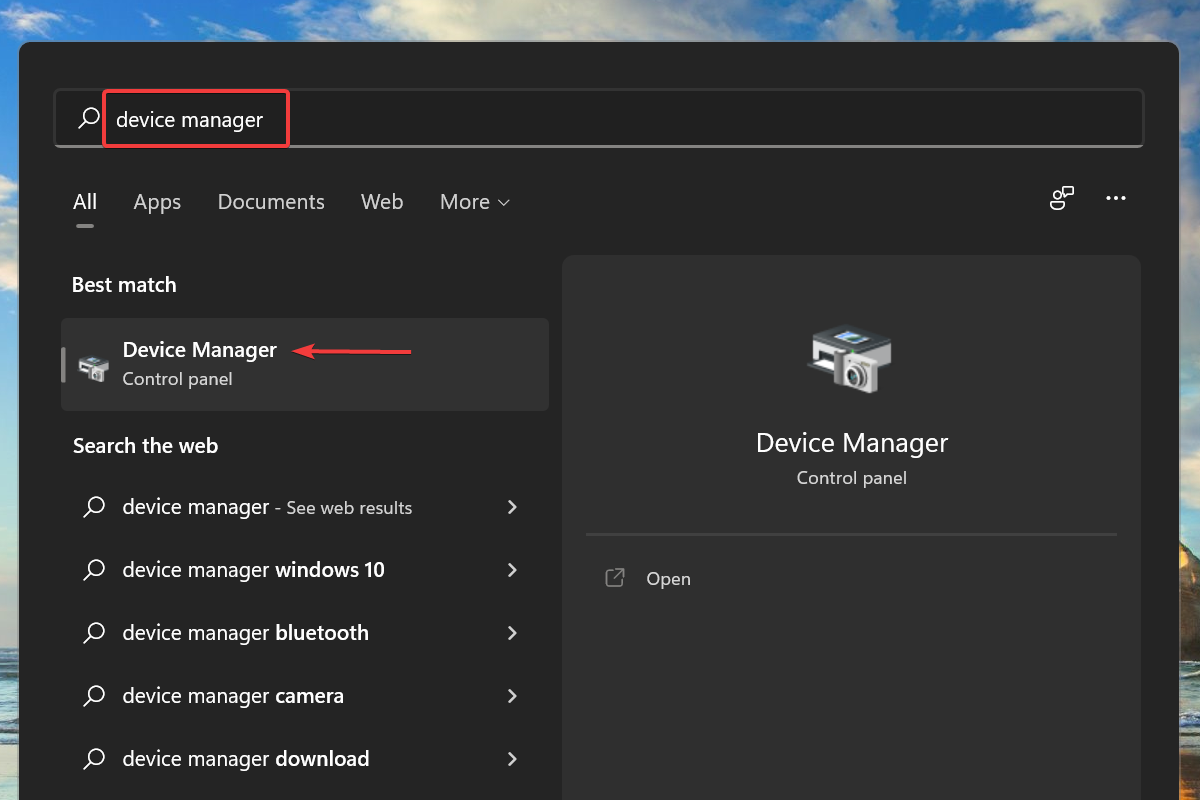Image resolution: width=1200 pixels, height=800 pixels.
Task: Switch to the Documents filter
Action: click(x=271, y=202)
